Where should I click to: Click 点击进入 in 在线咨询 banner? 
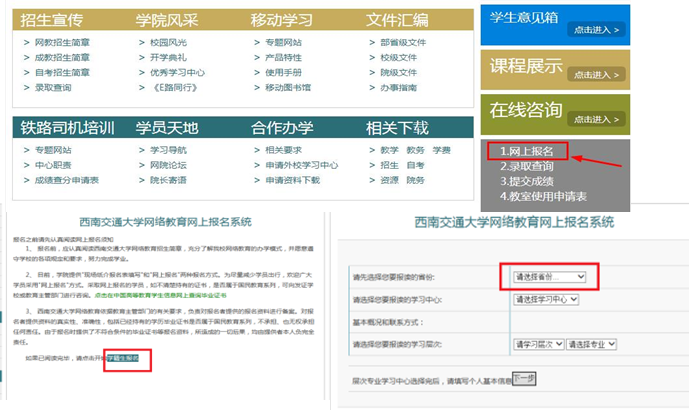point(596,119)
